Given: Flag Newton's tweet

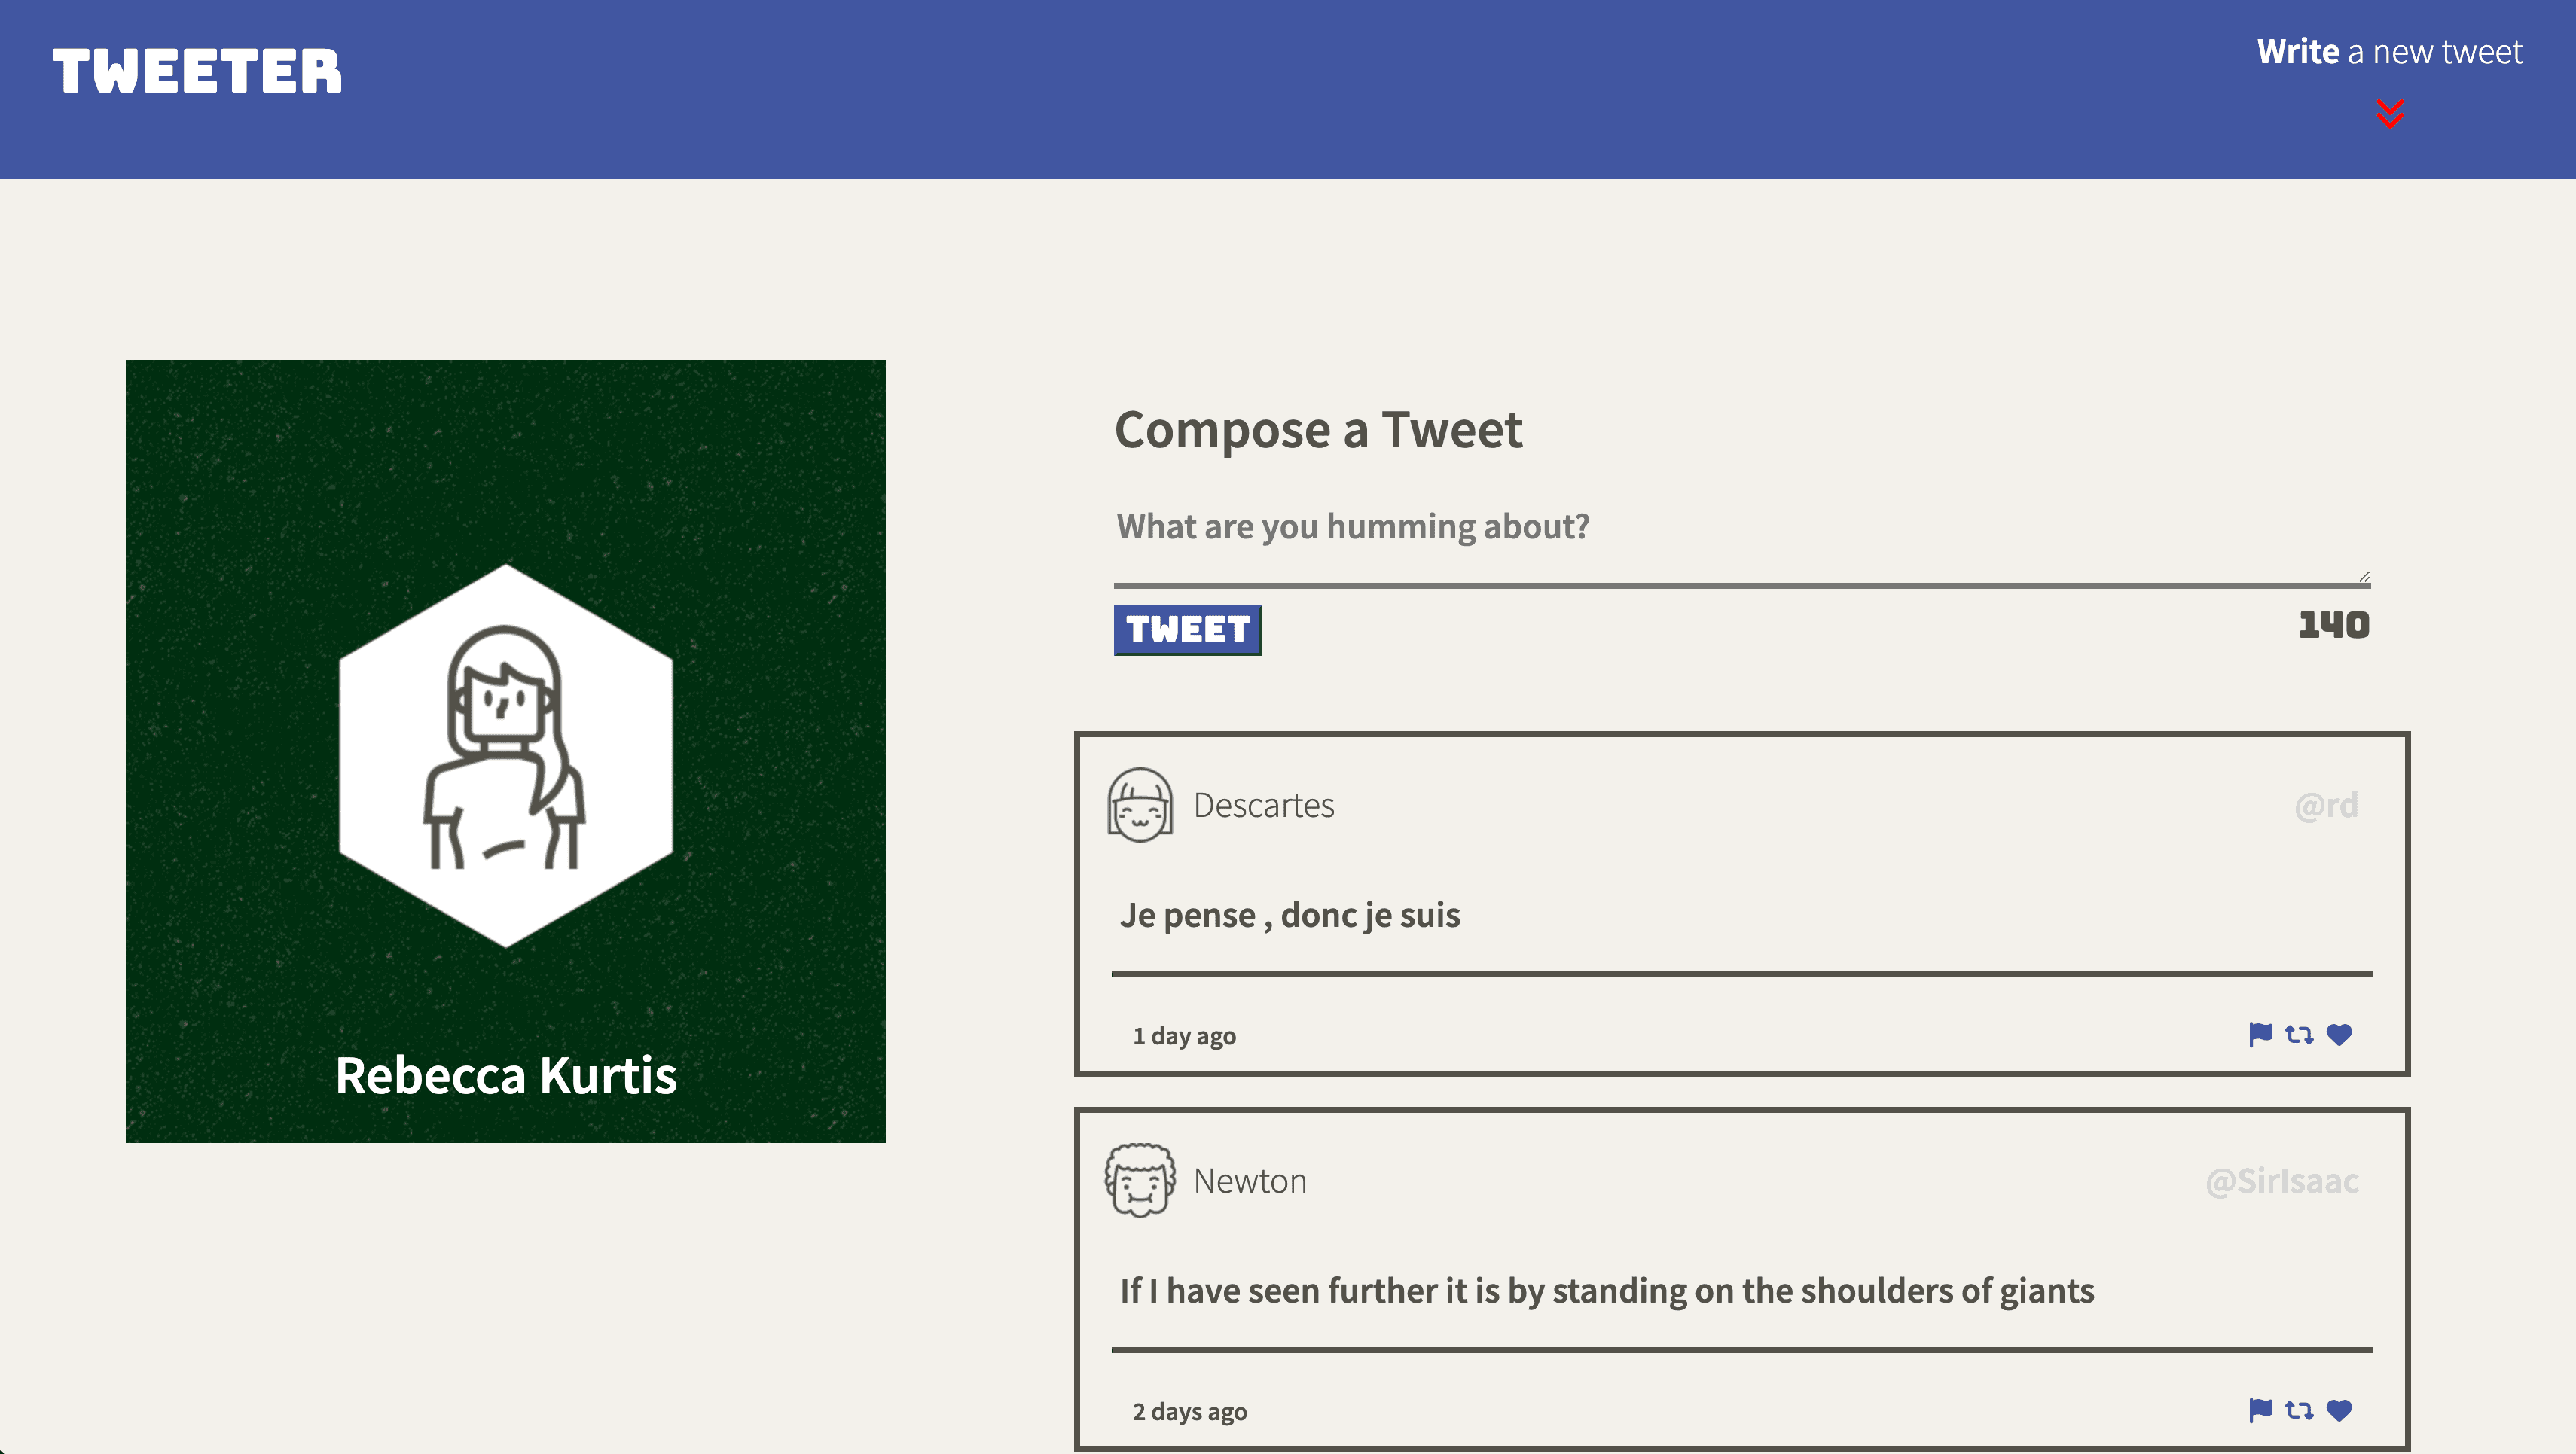Looking at the screenshot, I should tap(2259, 1410).
